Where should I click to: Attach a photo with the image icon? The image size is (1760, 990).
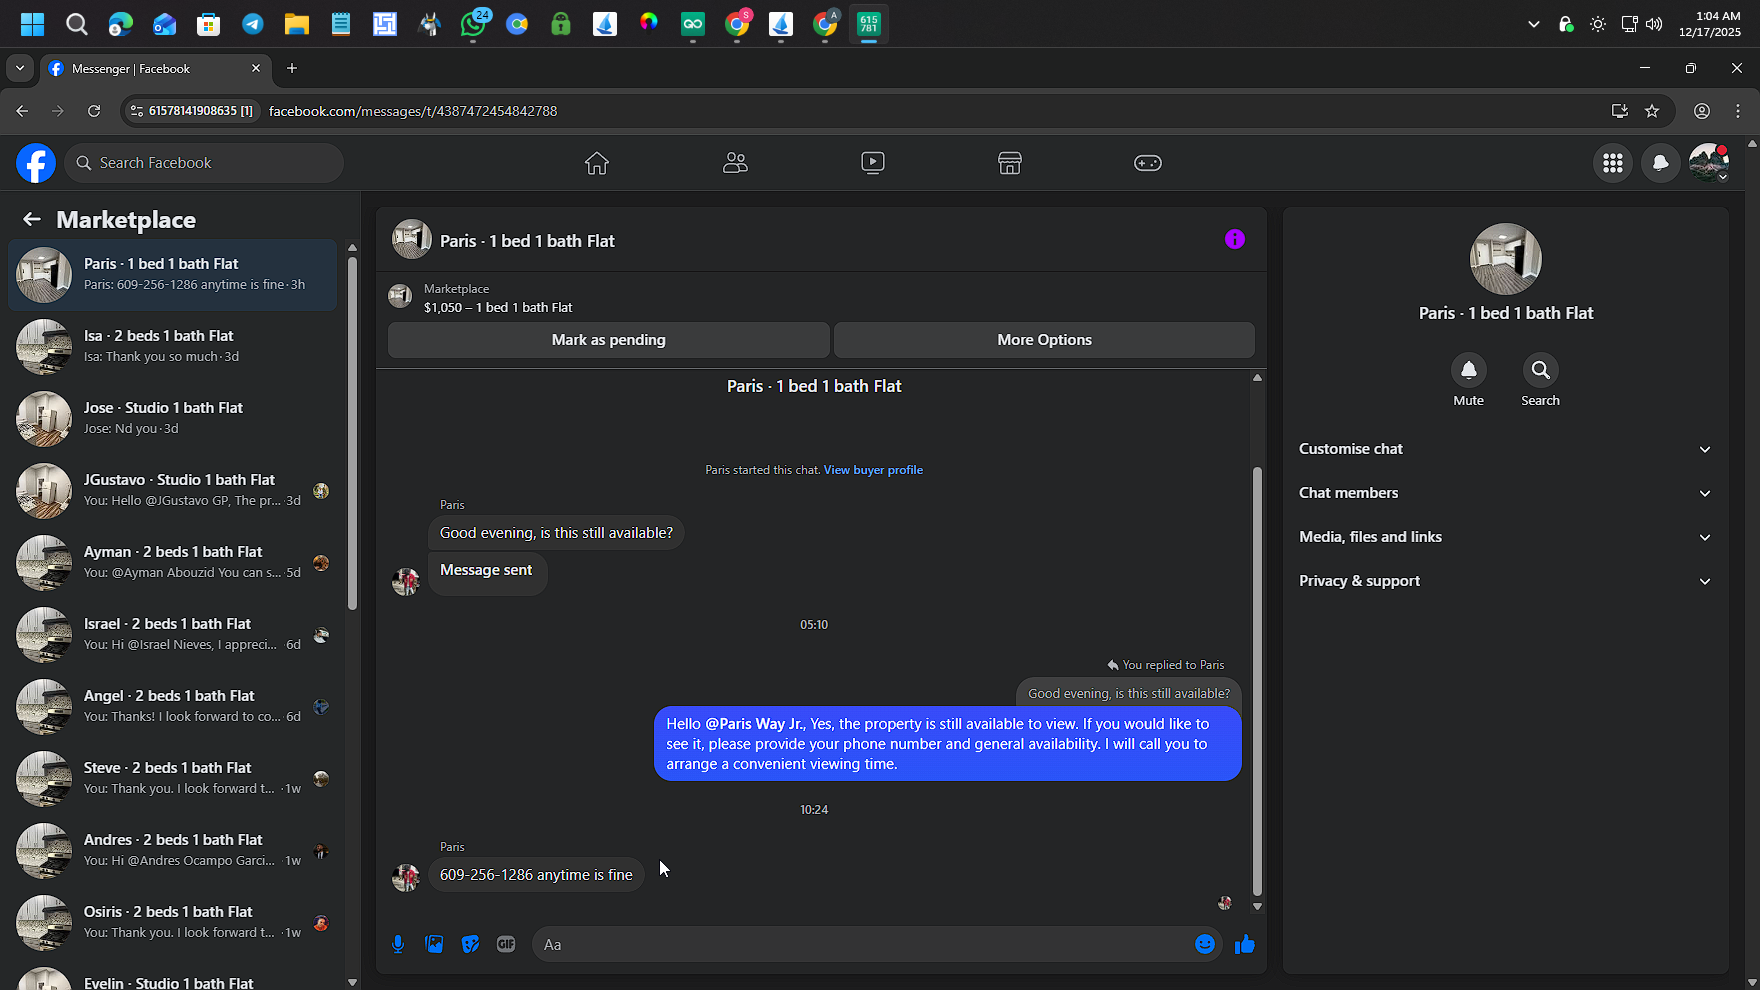434,944
